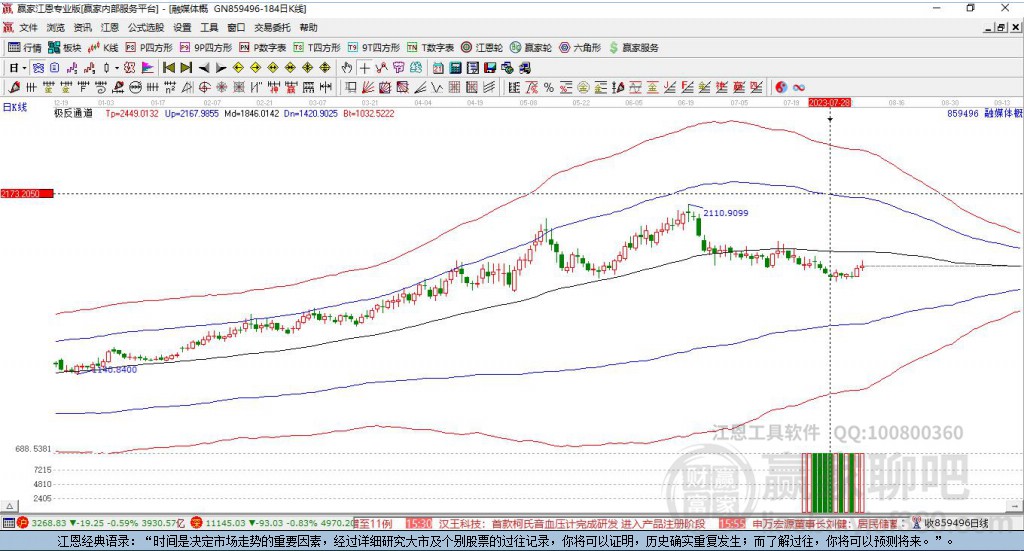Open the 工具 menu
Image resolution: width=1024 pixels, height=551 pixels.
click(x=209, y=27)
